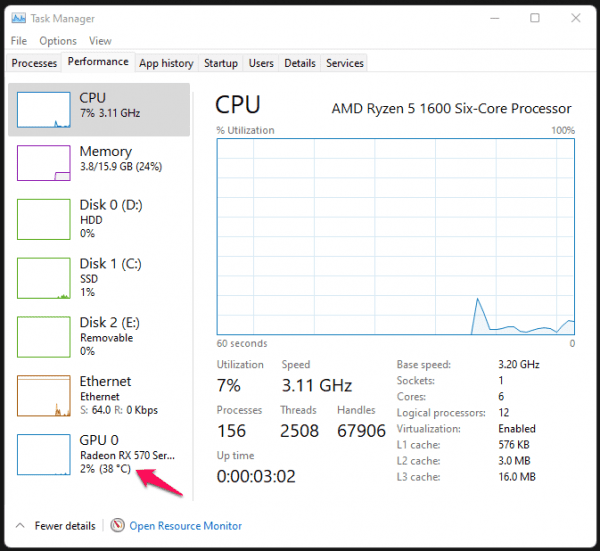Select the GPU 0 mini graph thumbnail

[44, 455]
